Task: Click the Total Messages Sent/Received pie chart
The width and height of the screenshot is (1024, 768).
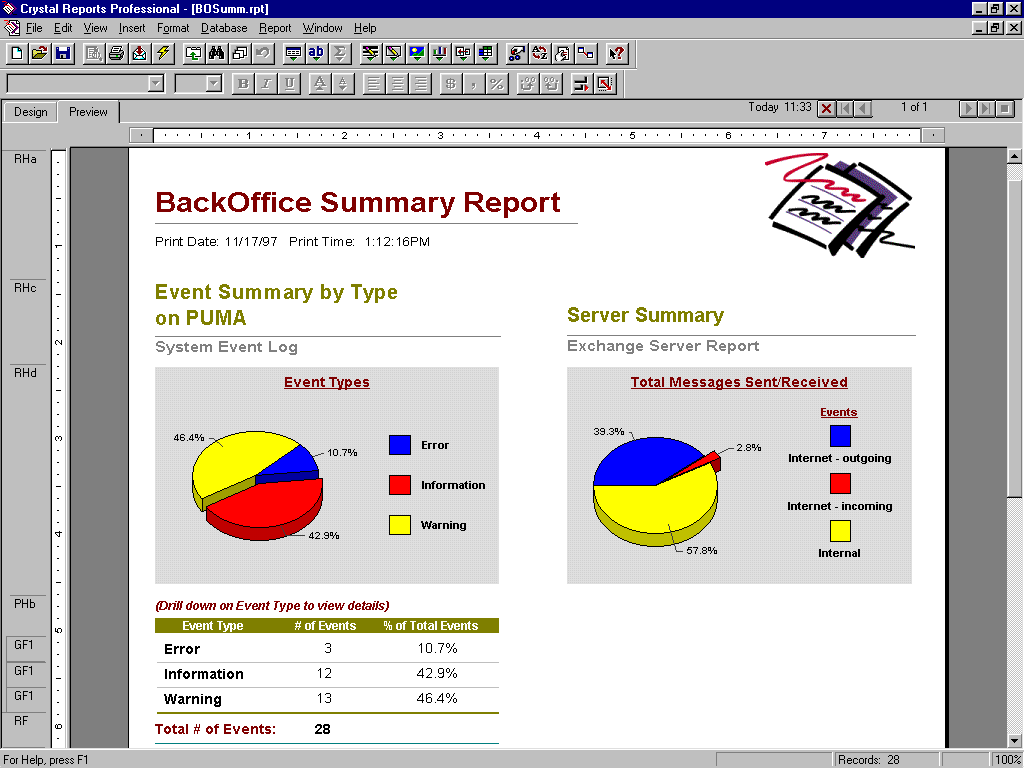Action: click(x=657, y=491)
